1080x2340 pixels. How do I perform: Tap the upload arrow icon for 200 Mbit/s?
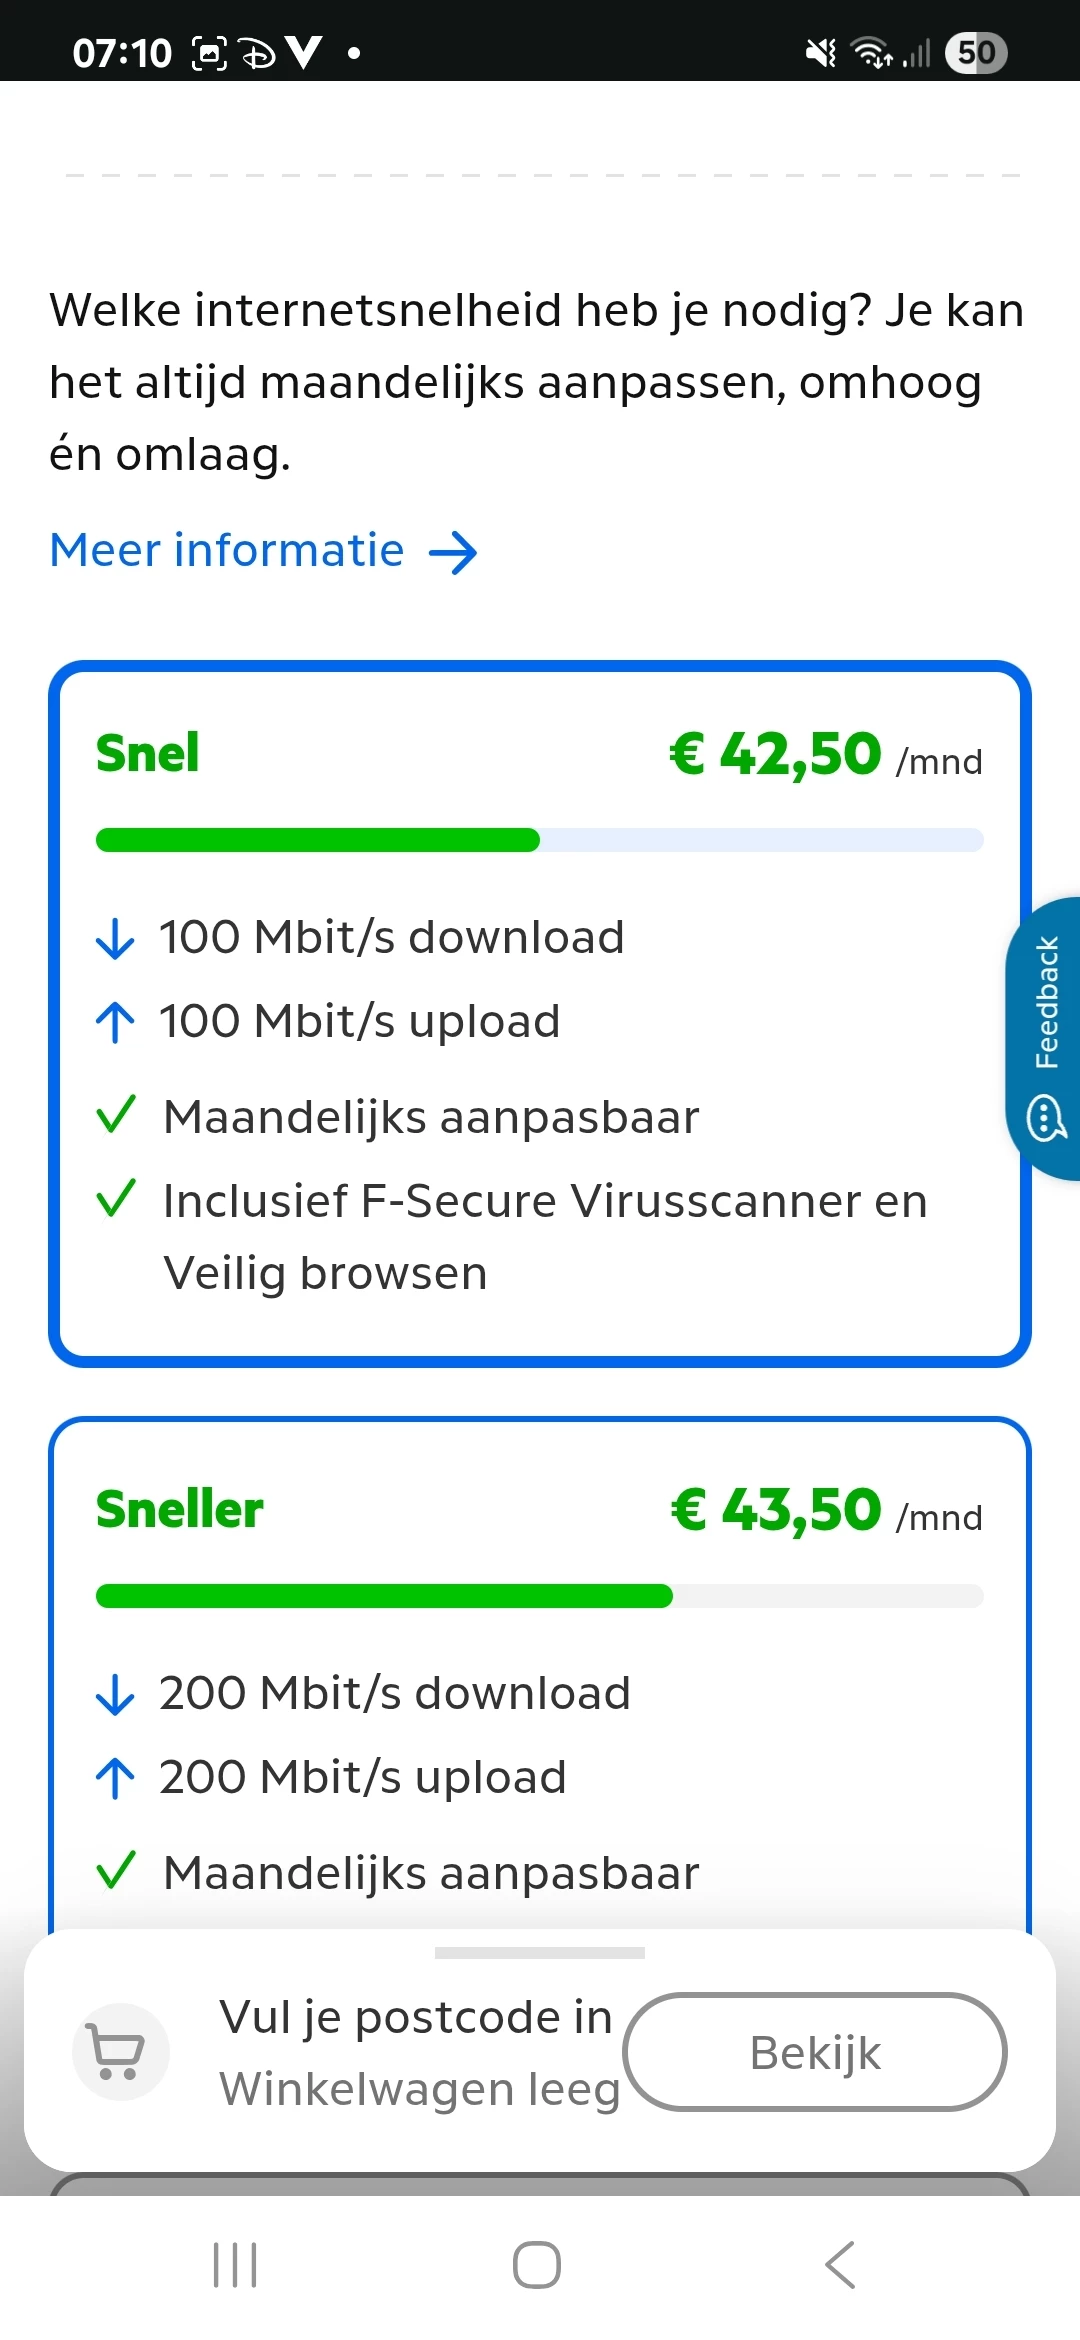click(x=115, y=1778)
